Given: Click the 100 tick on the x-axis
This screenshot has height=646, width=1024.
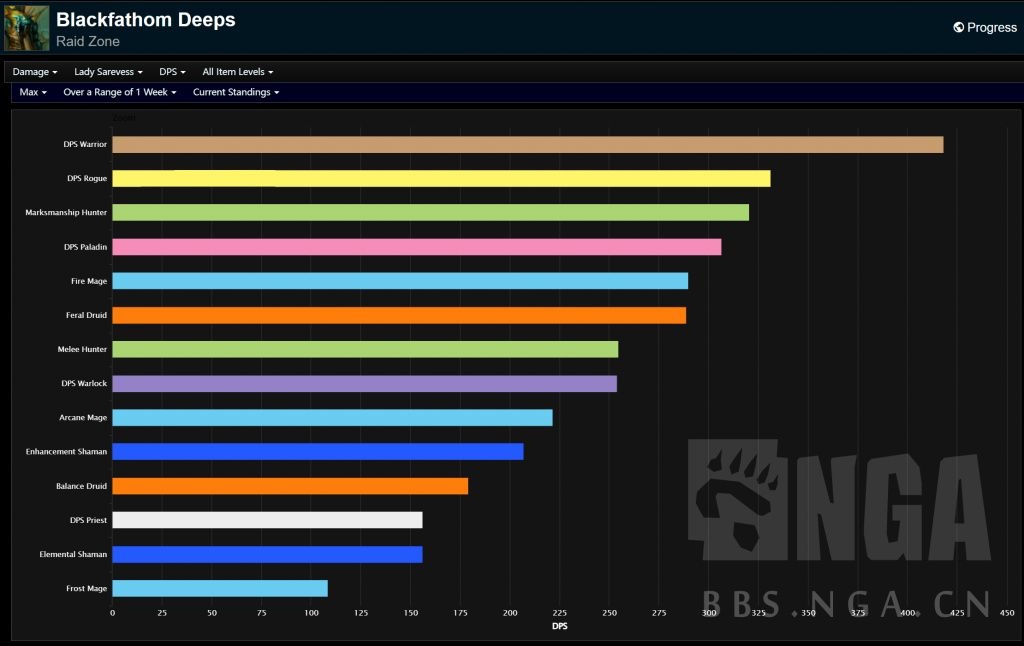Looking at the screenshot, I should point(312,613).
